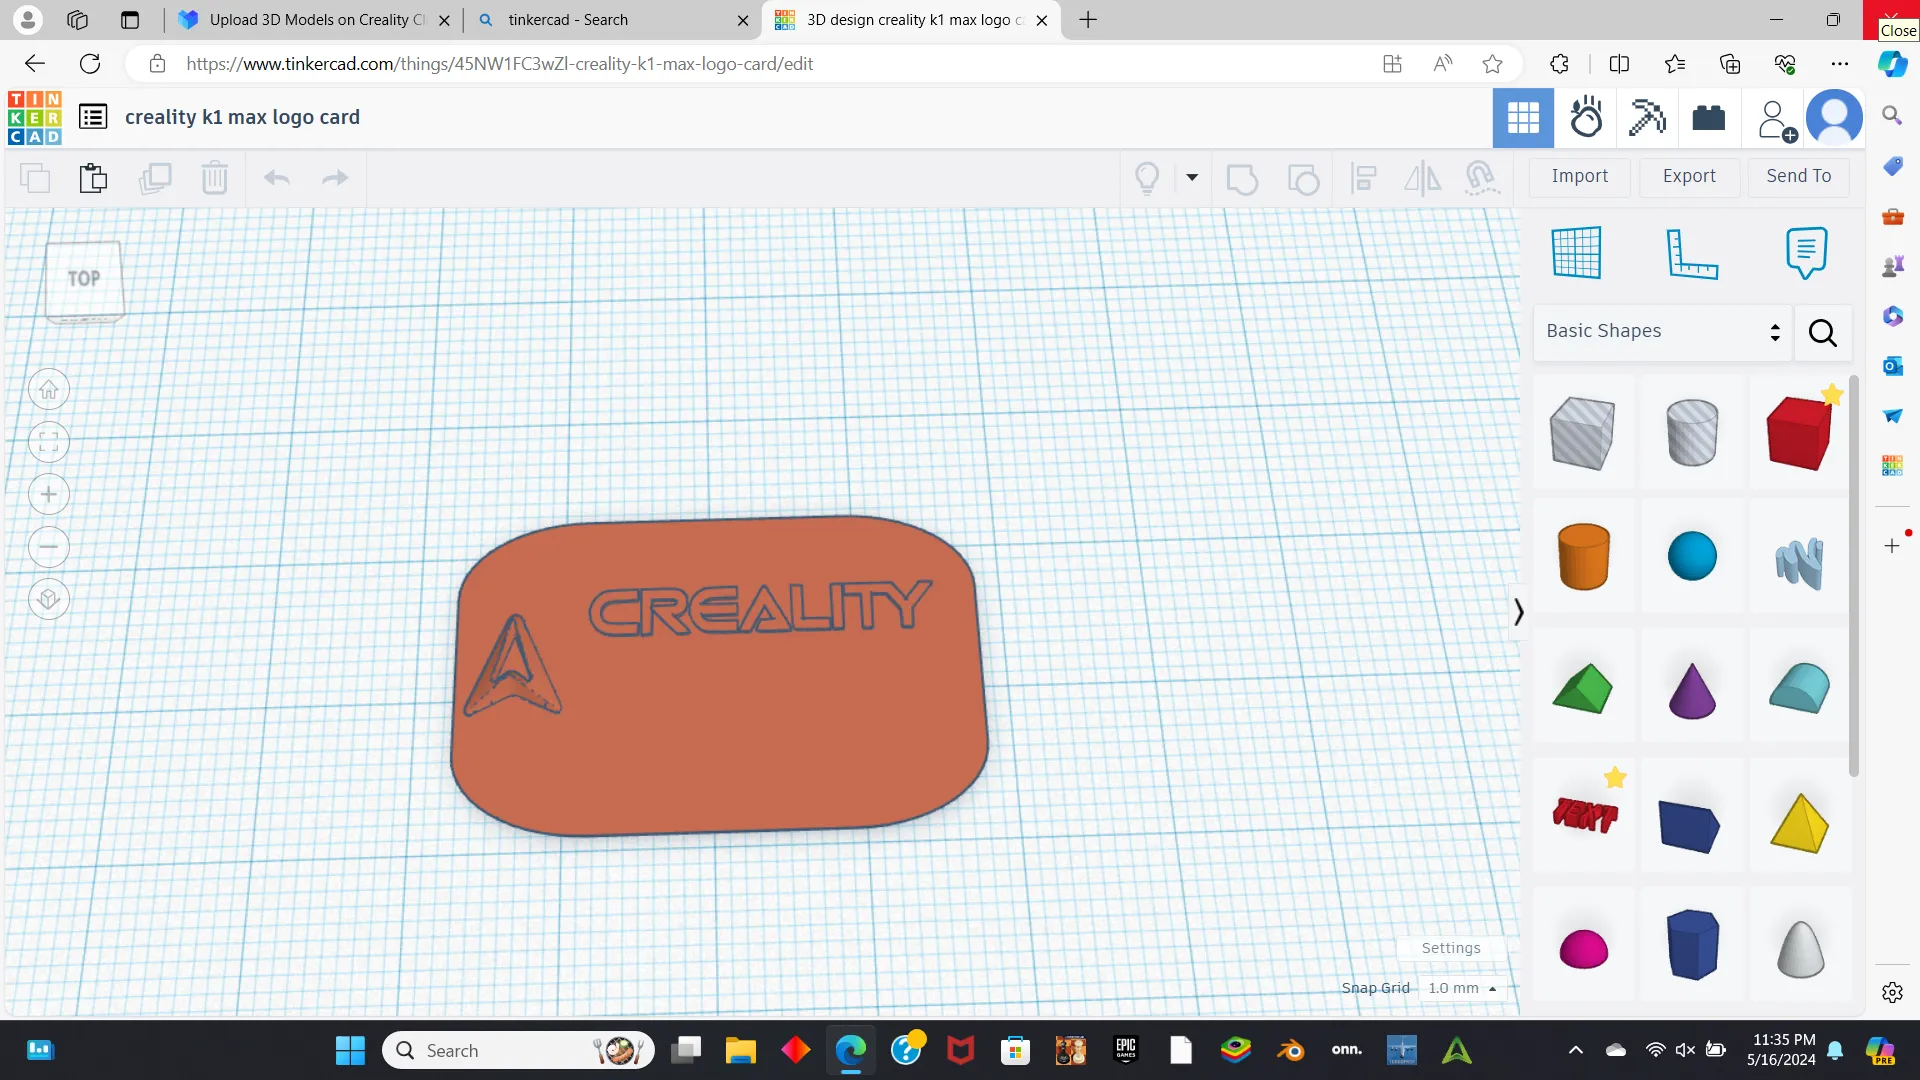Select the yellow Pyramid shape
Image resolution: width=1920 pixels, height=1080 pixels.
tap(1800, 822)
